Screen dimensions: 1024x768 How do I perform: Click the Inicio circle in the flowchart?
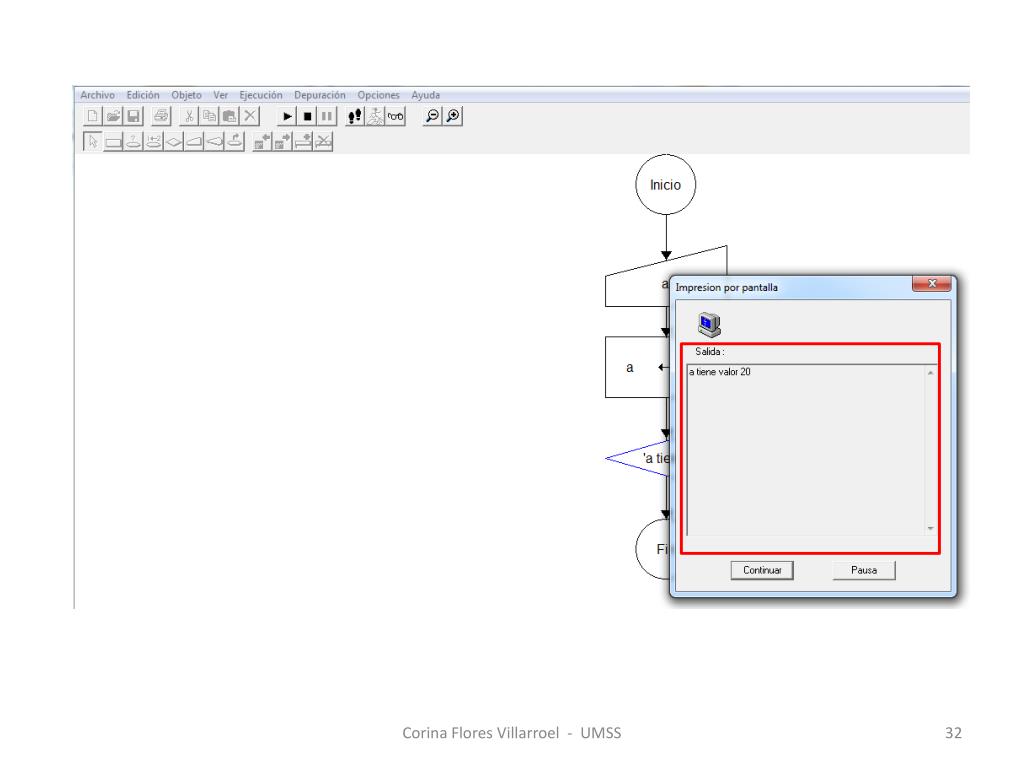coord(665,186)
